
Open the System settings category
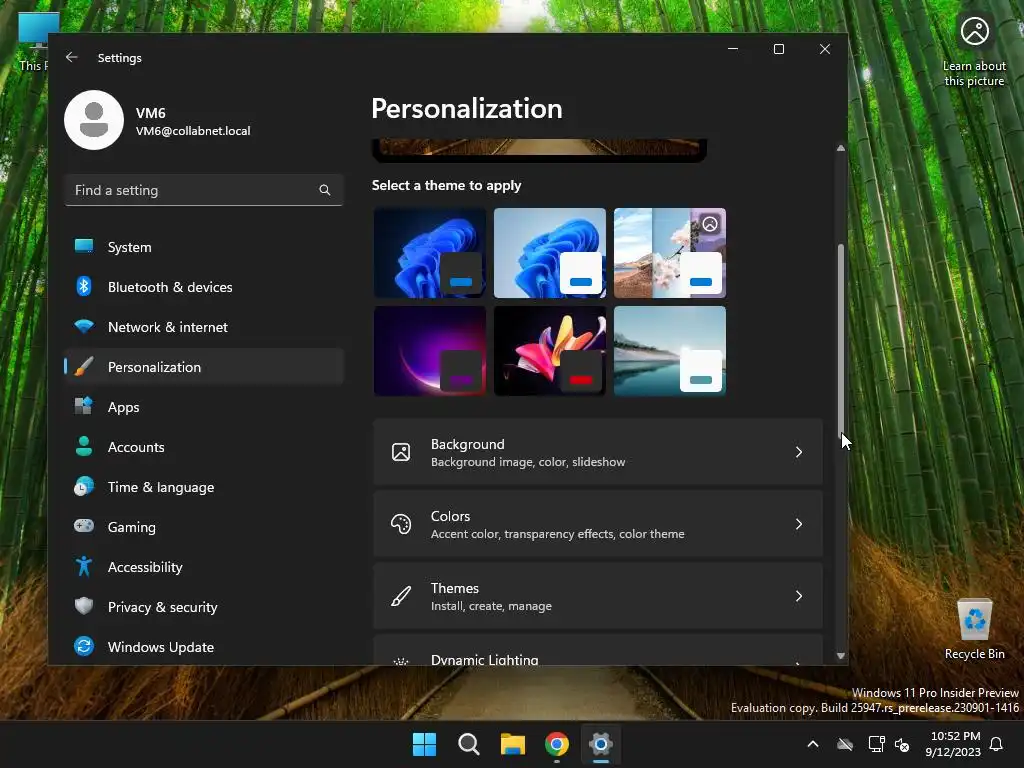point(204,247)
